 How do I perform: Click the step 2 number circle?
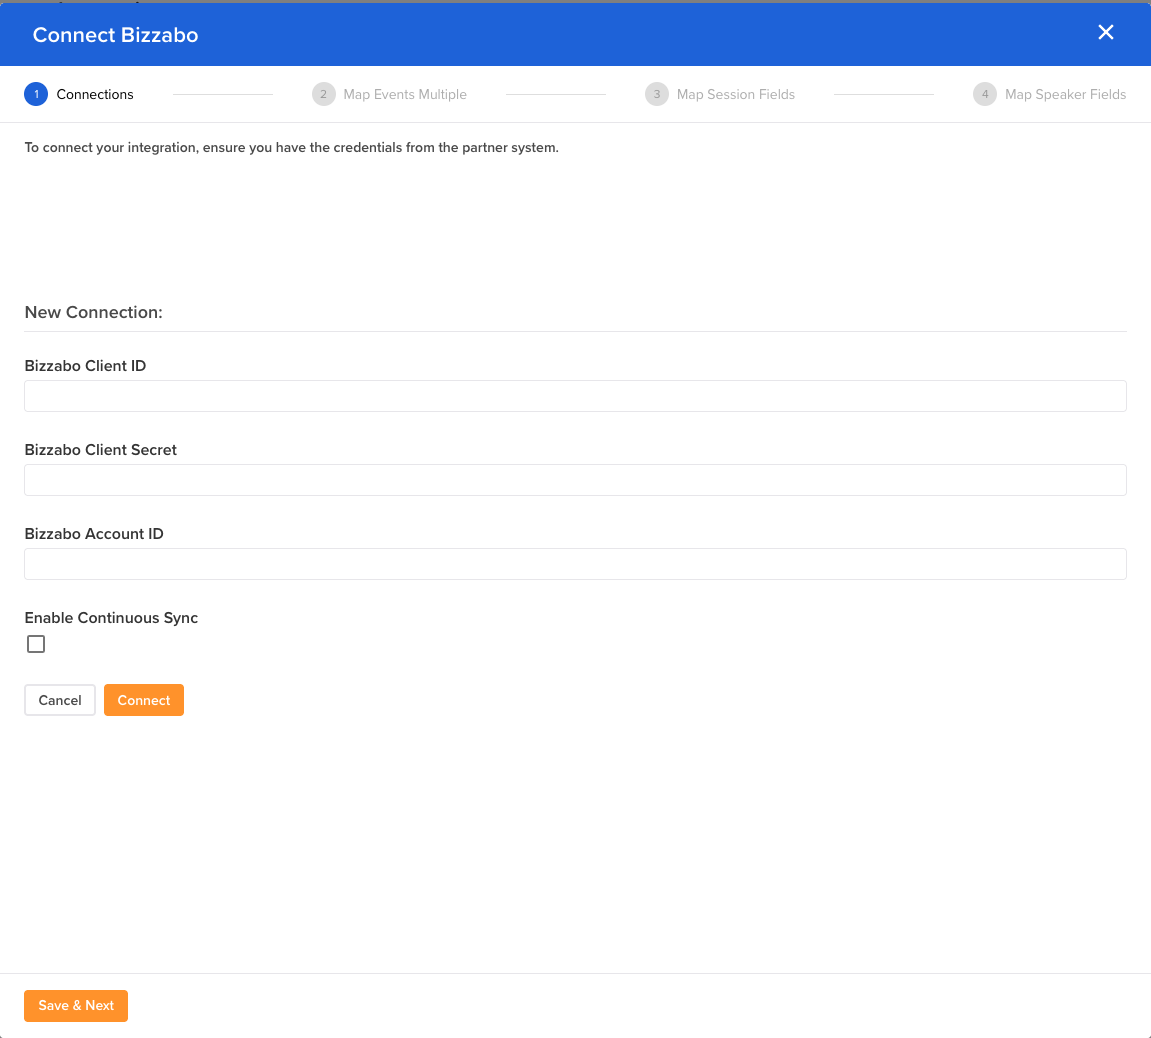coord(323,94)
